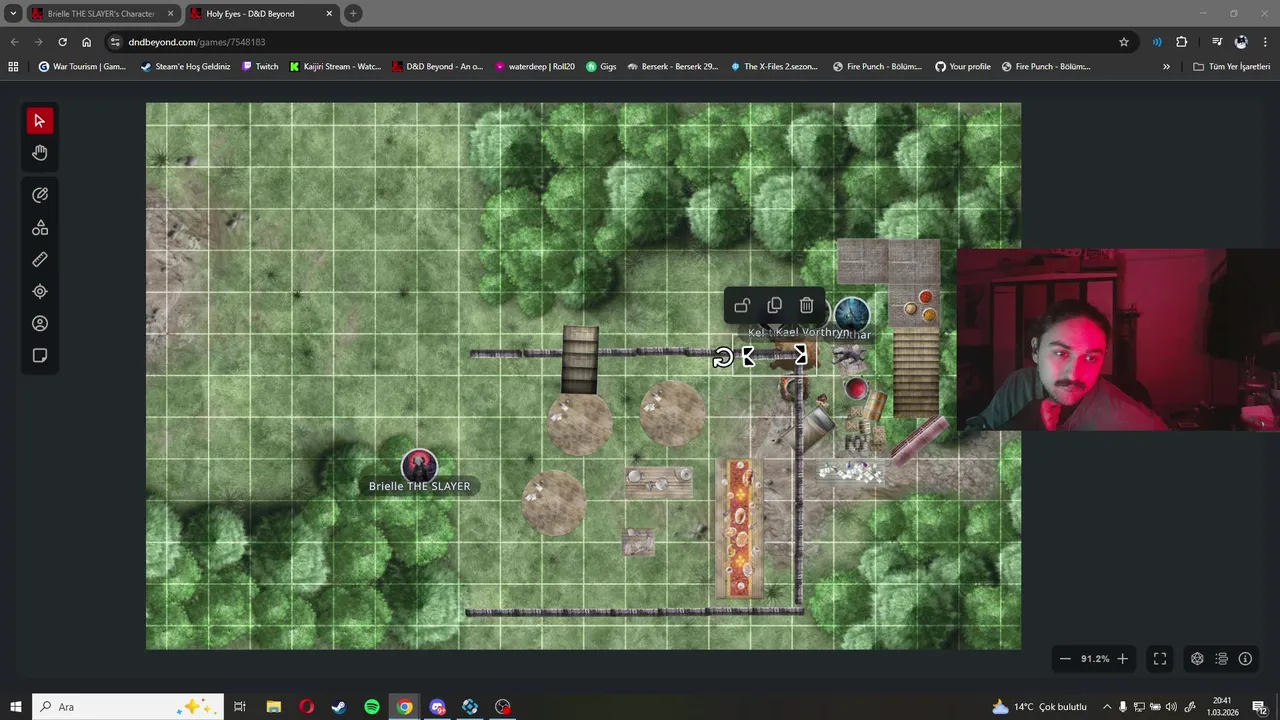Zoom out with the minus button
The width and height of the screenshot is (1280, 720).
1065,659
